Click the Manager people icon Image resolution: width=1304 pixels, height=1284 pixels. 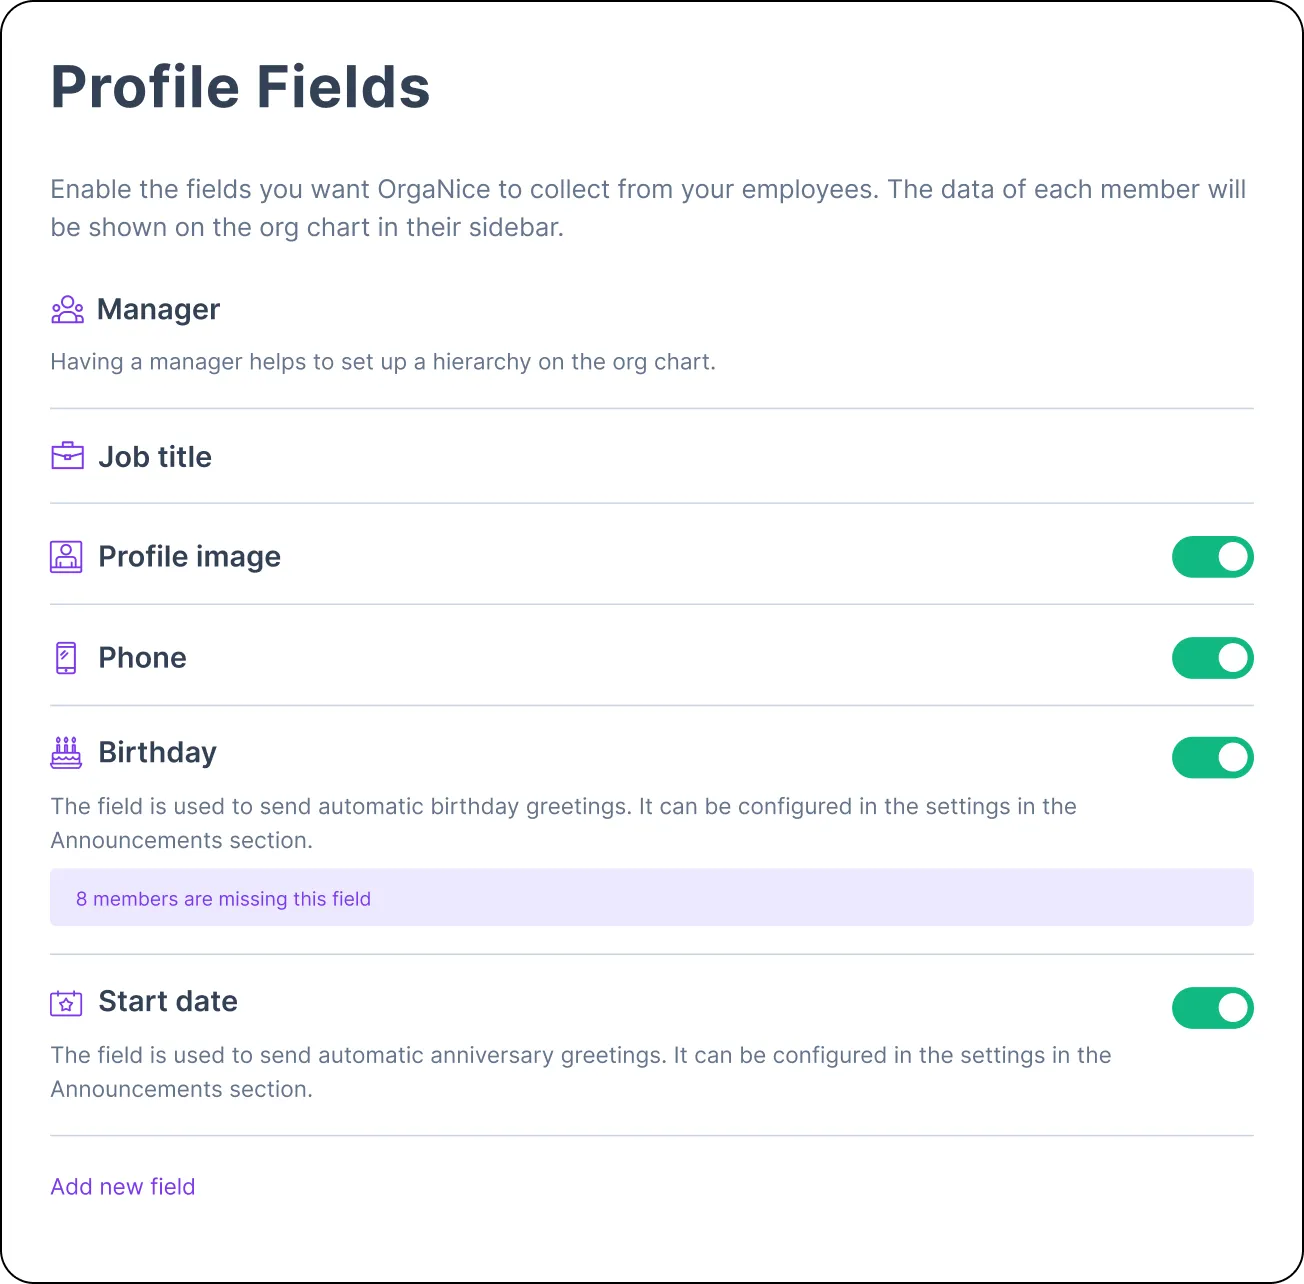tap(66, 309)
